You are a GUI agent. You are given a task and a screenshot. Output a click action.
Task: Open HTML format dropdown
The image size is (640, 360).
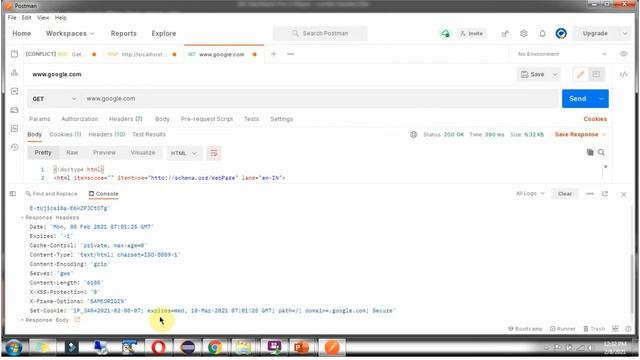point(184,153)
